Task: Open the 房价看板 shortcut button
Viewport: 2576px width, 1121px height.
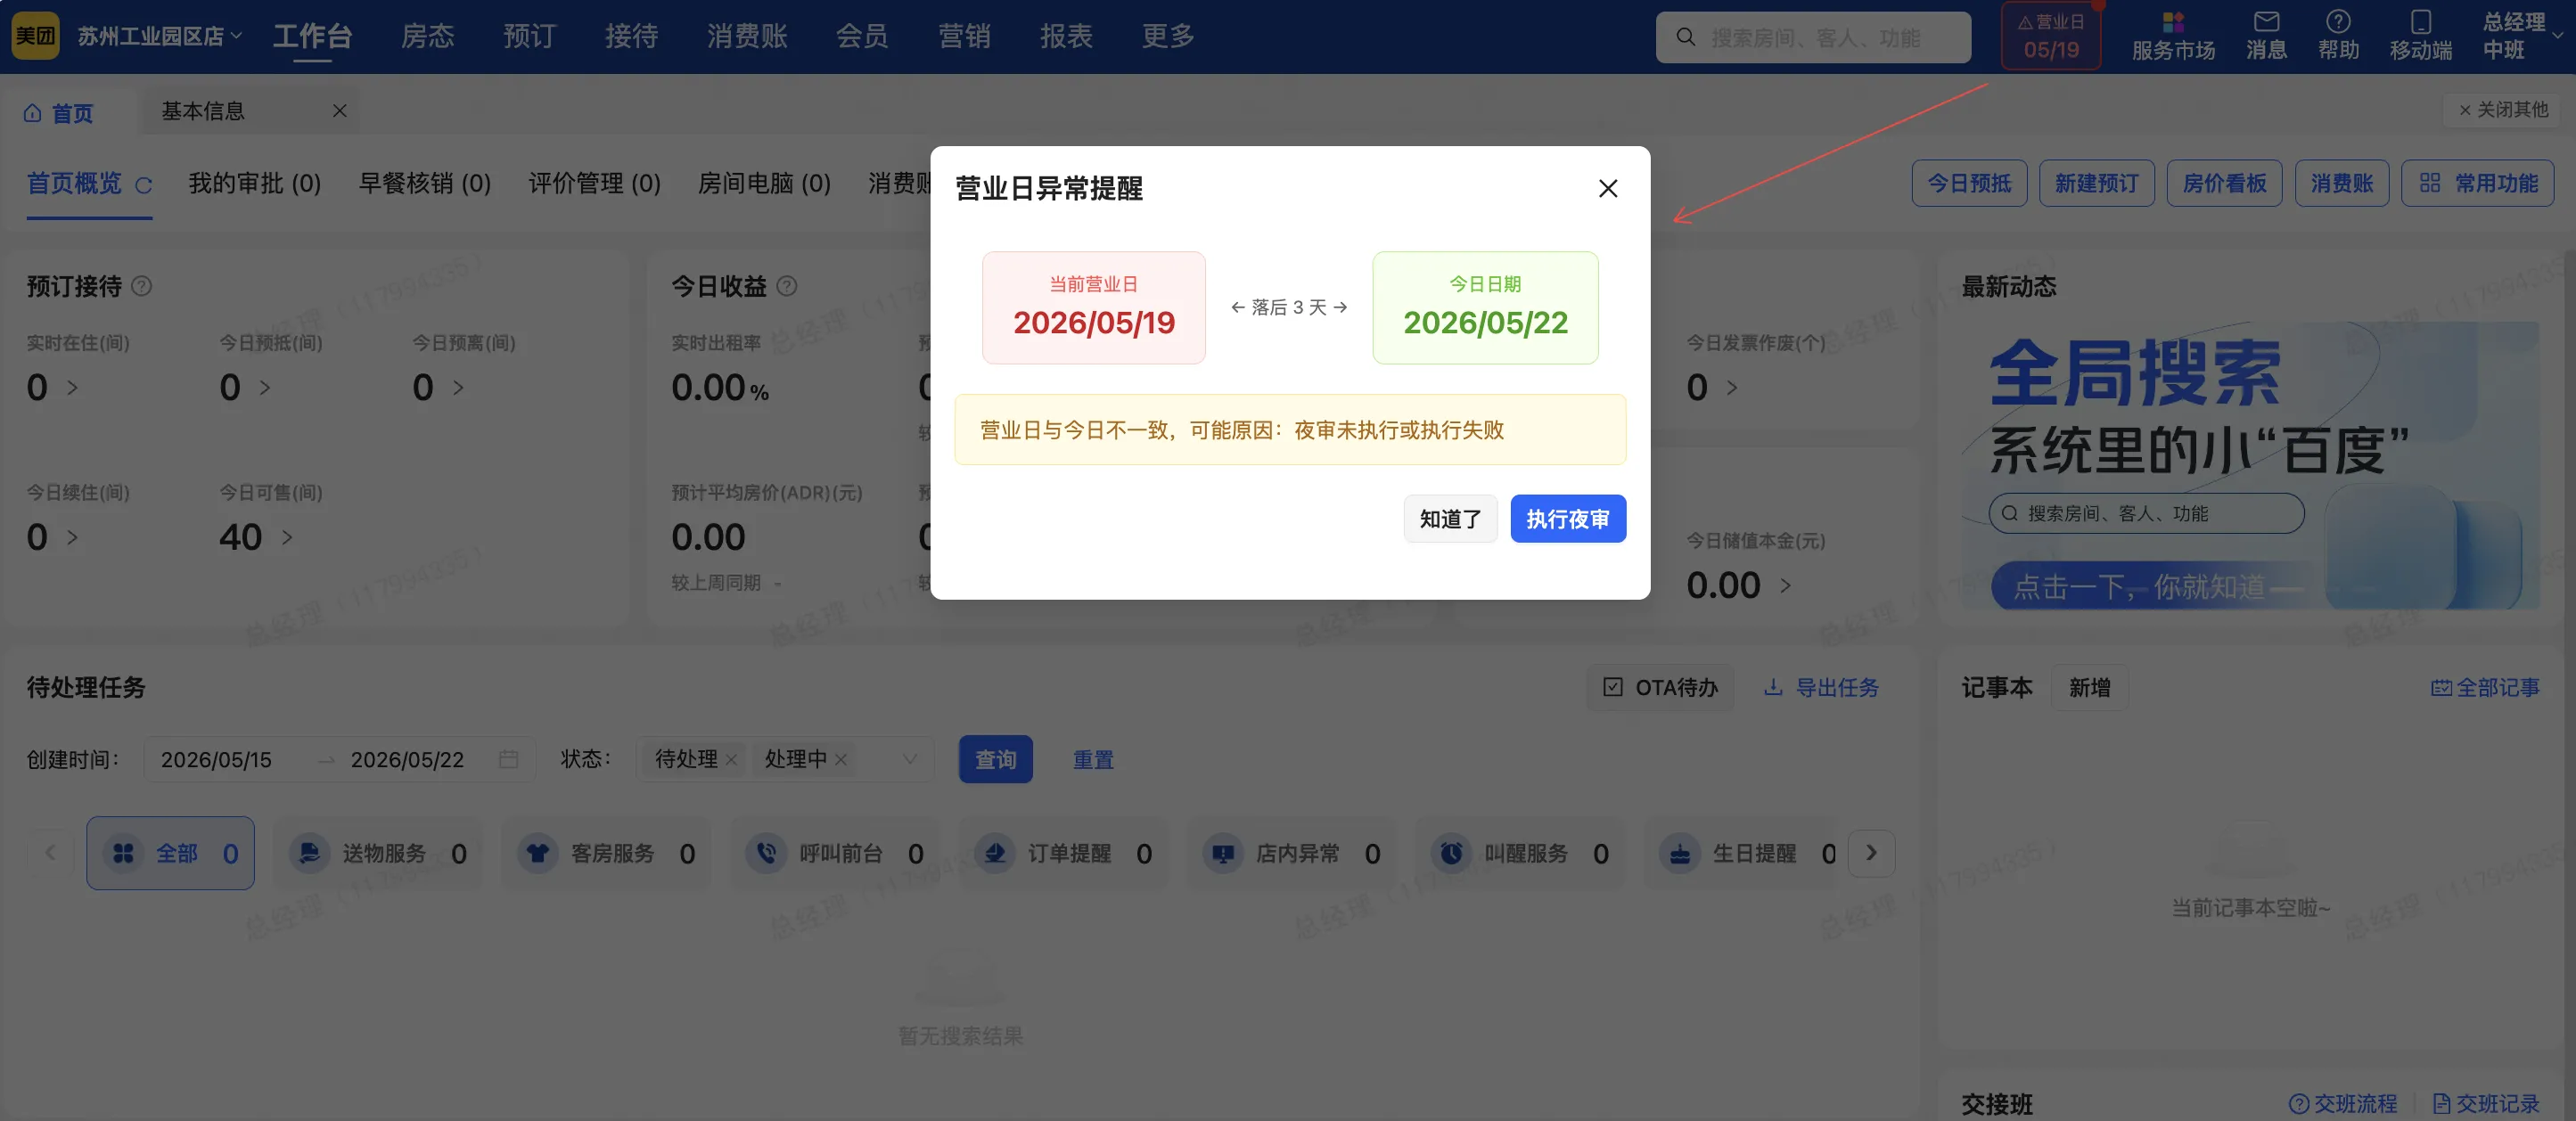Action: point(2224,184)
